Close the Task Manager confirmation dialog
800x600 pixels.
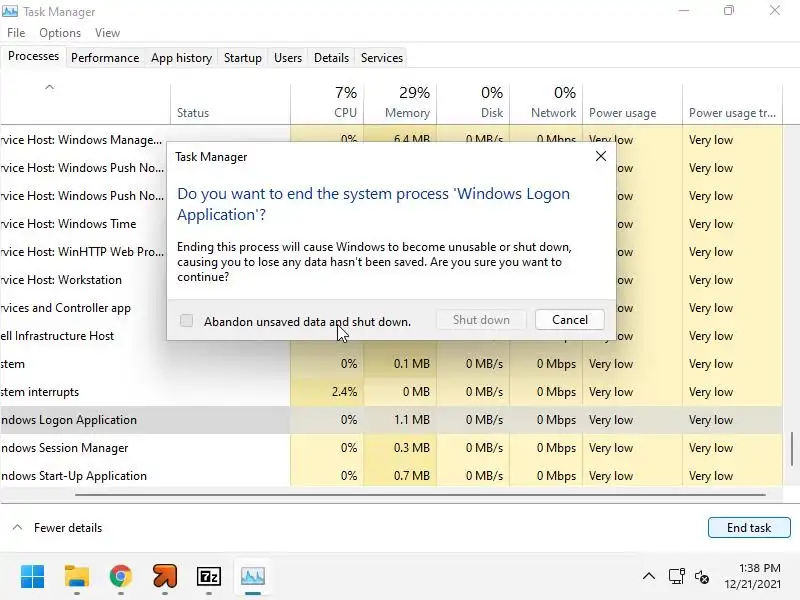coord(601,156)
